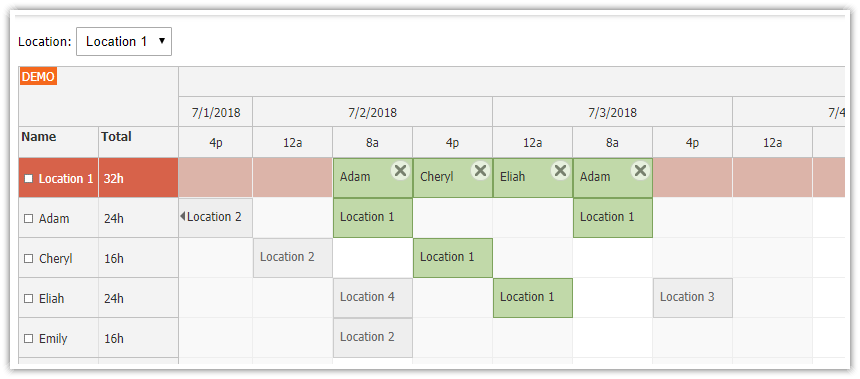This screenshot has width=860, height=379.
Task: Open the Location dropdown
Action: (124, 42)
